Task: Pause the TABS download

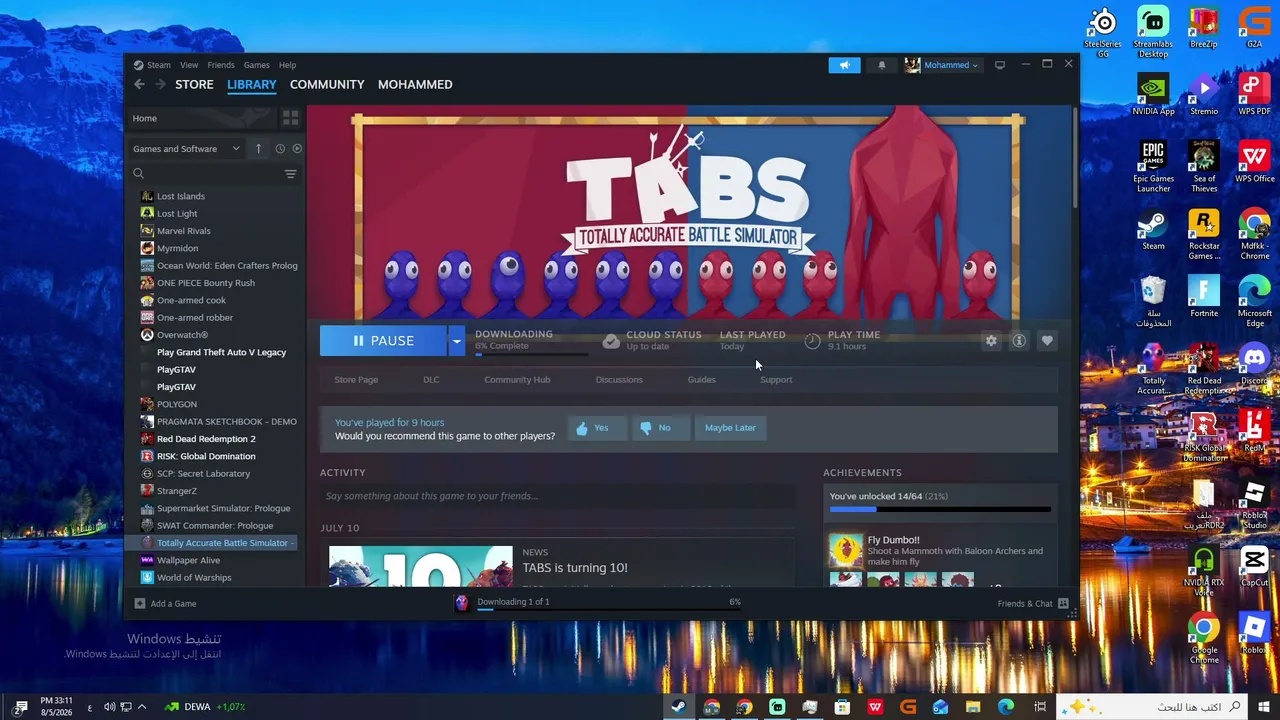Action: 383,341
